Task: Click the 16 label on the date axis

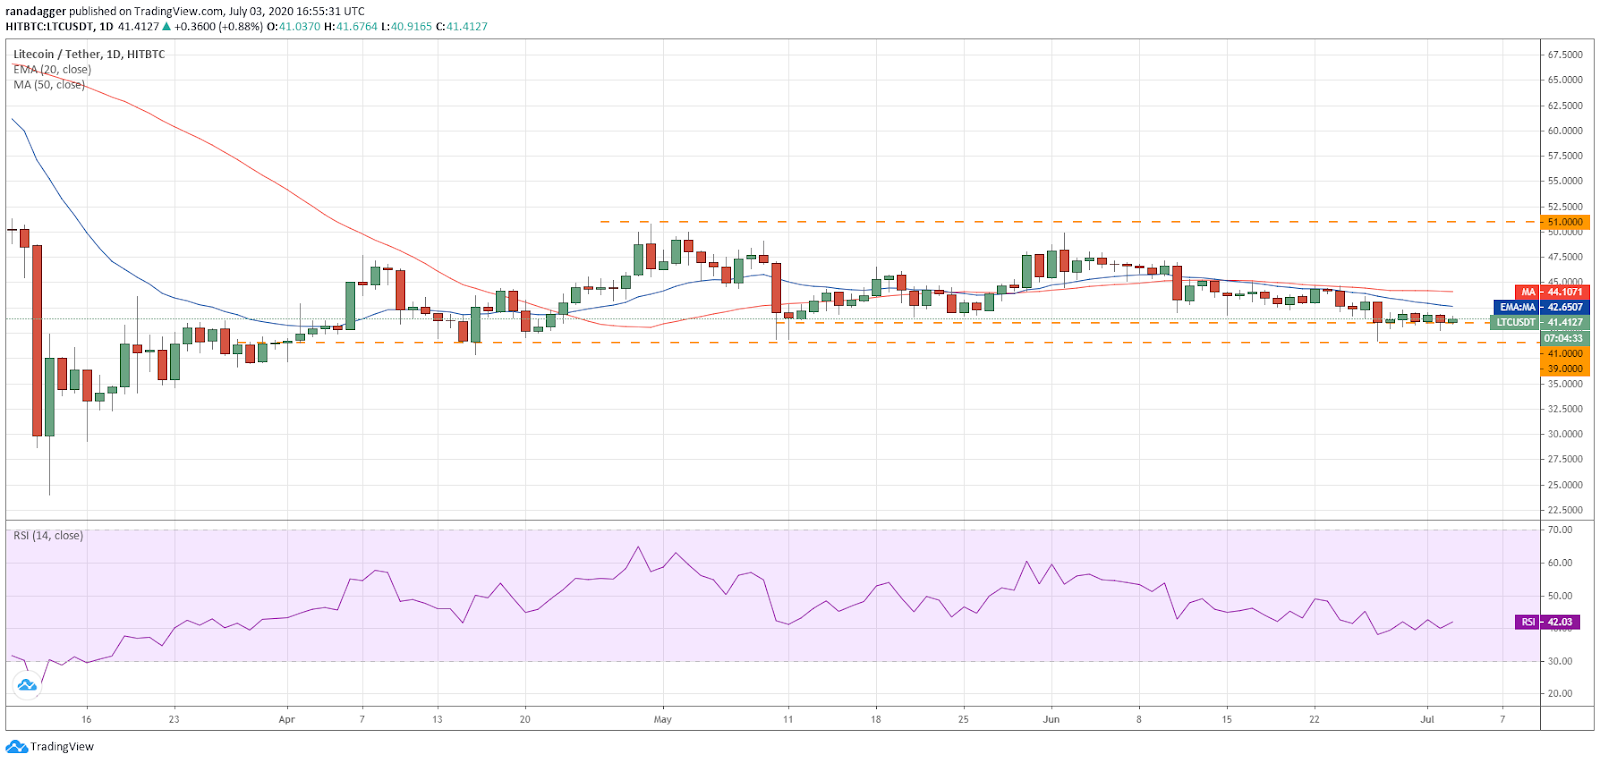Action: point(87,719)
